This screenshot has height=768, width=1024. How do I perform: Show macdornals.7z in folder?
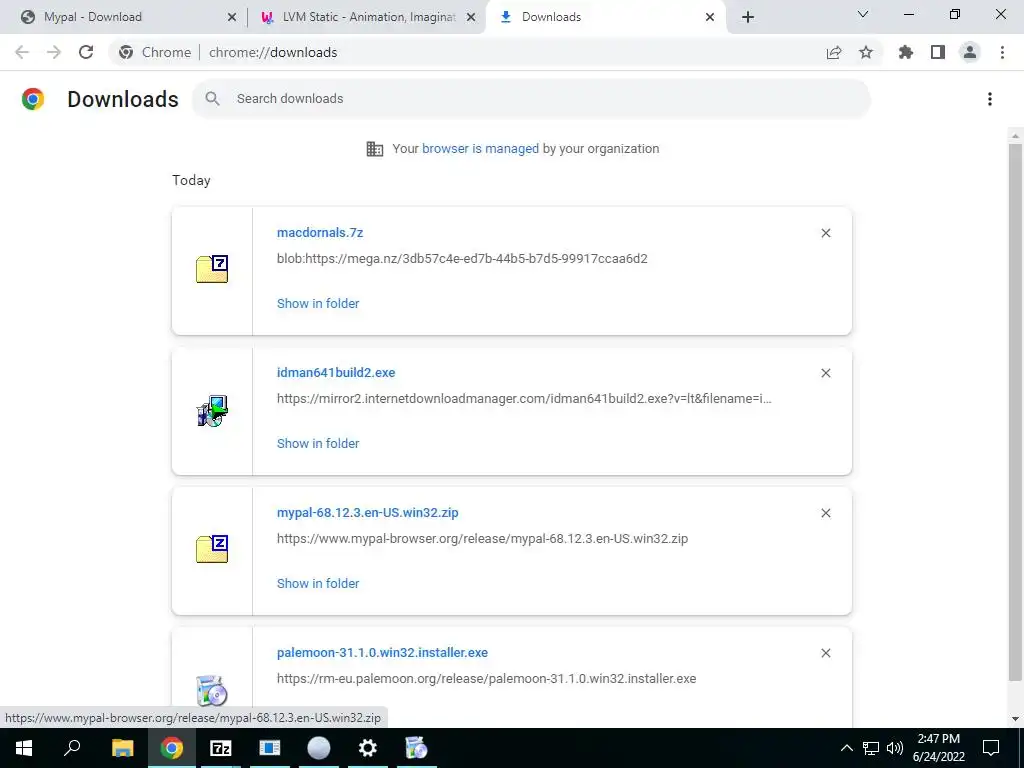318,303
